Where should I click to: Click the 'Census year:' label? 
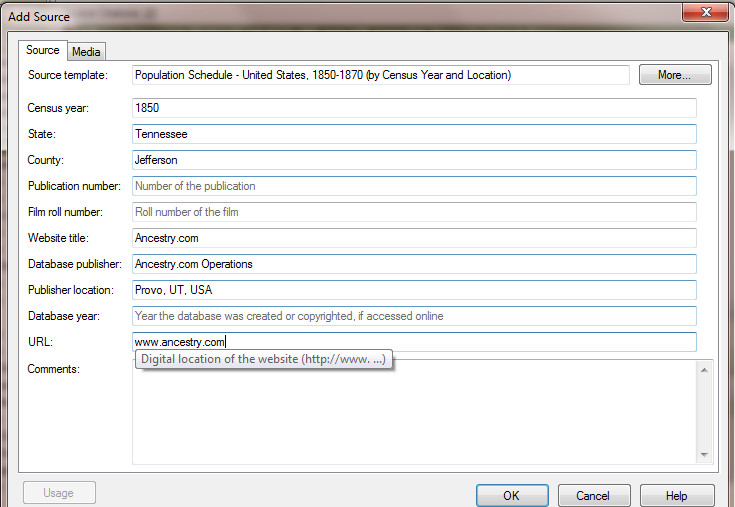(58, 108)
